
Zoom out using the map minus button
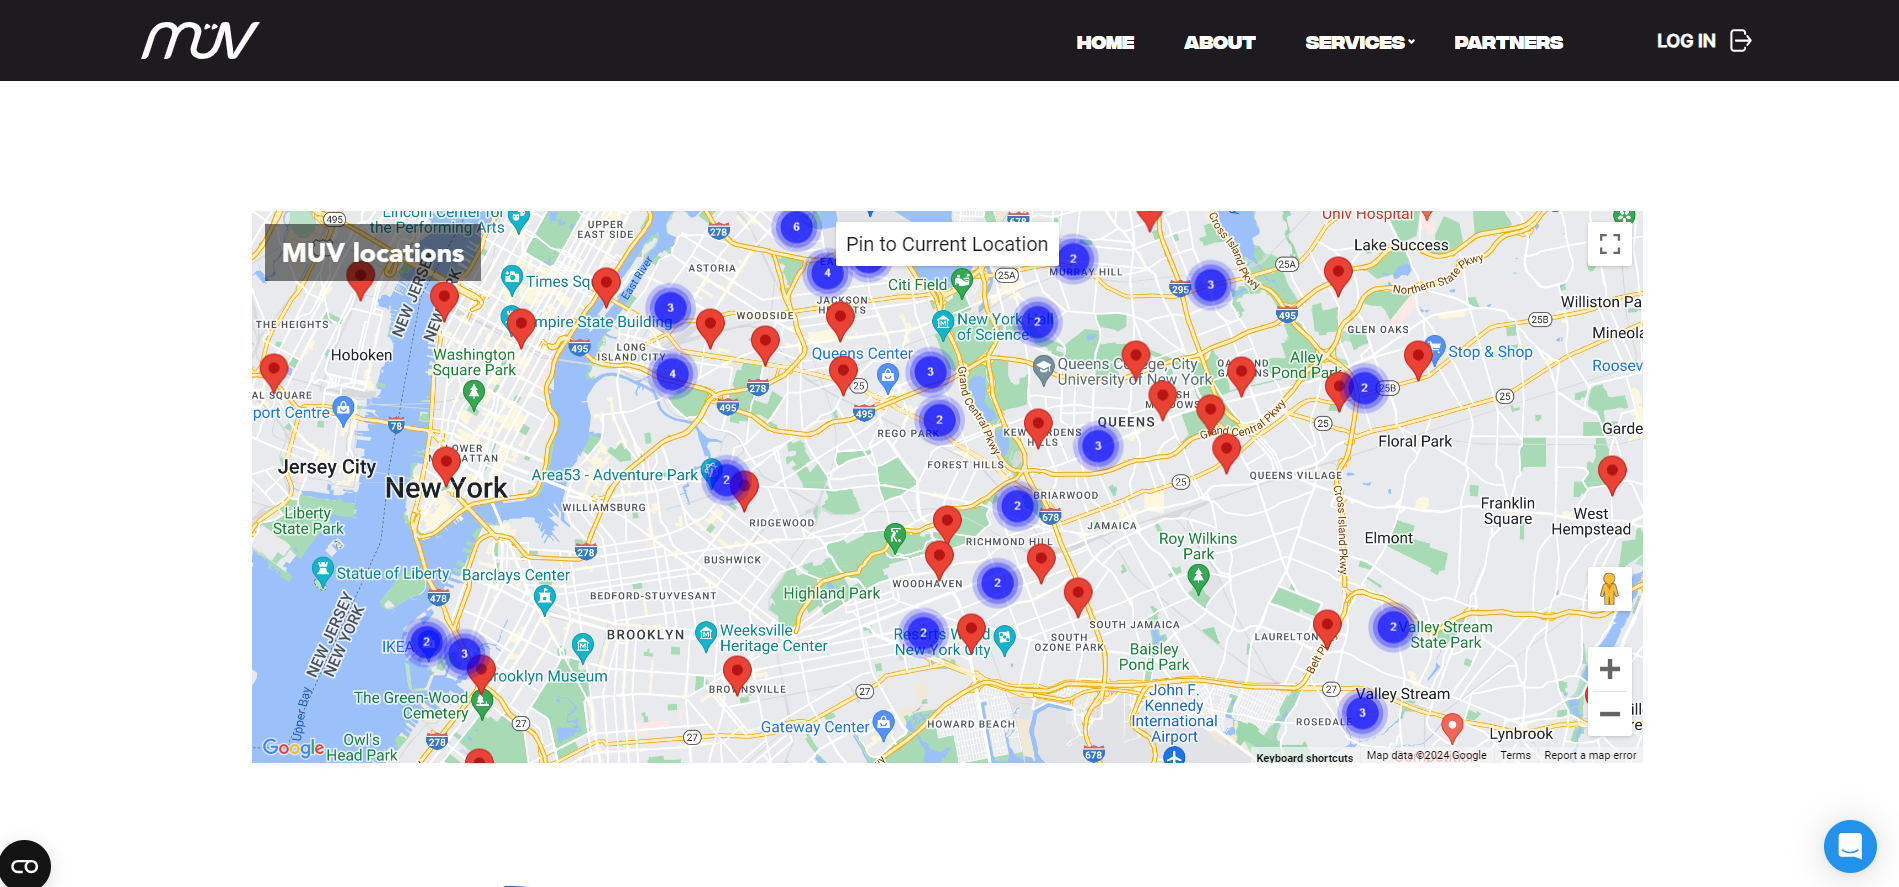point(1609,714)
